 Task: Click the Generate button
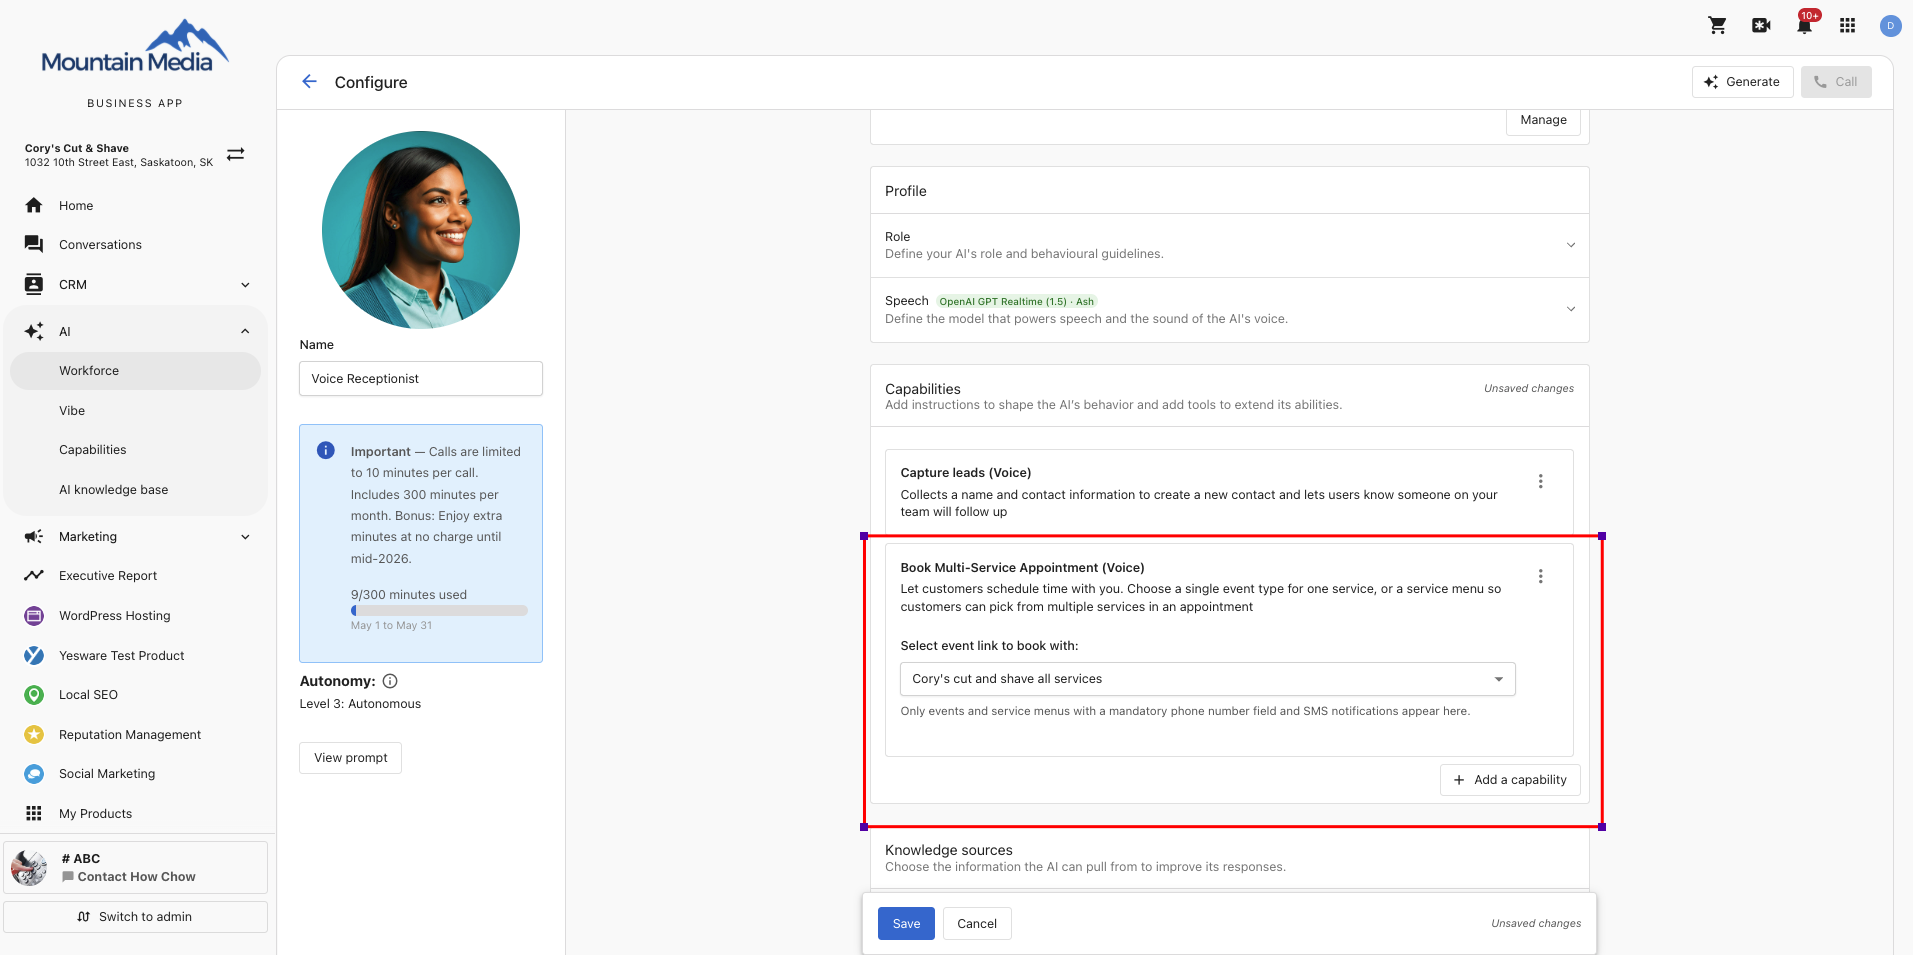pos(1742,82)
